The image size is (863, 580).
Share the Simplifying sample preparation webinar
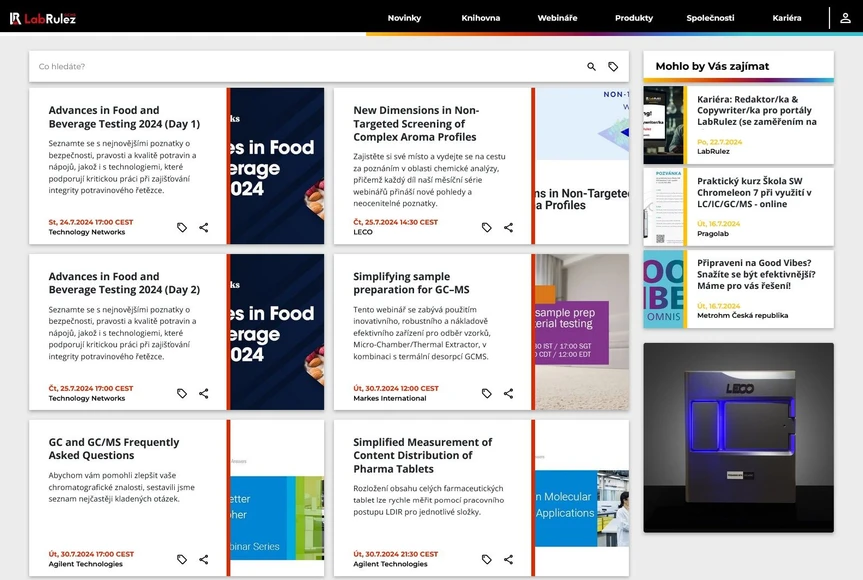point(509,393)
